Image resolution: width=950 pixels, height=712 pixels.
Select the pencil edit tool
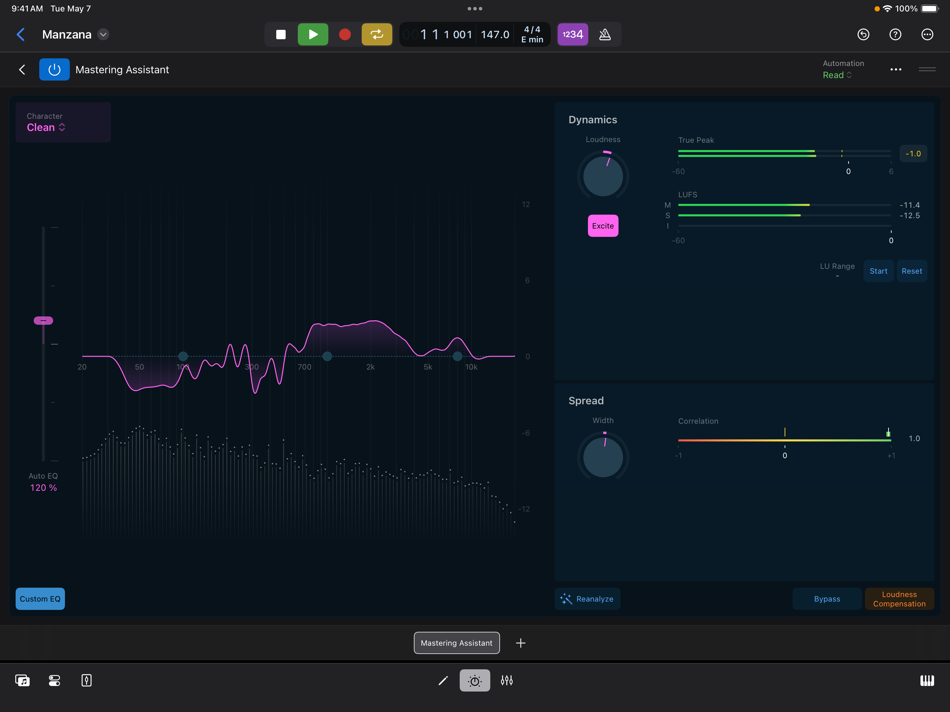click(x=443, y=680)
